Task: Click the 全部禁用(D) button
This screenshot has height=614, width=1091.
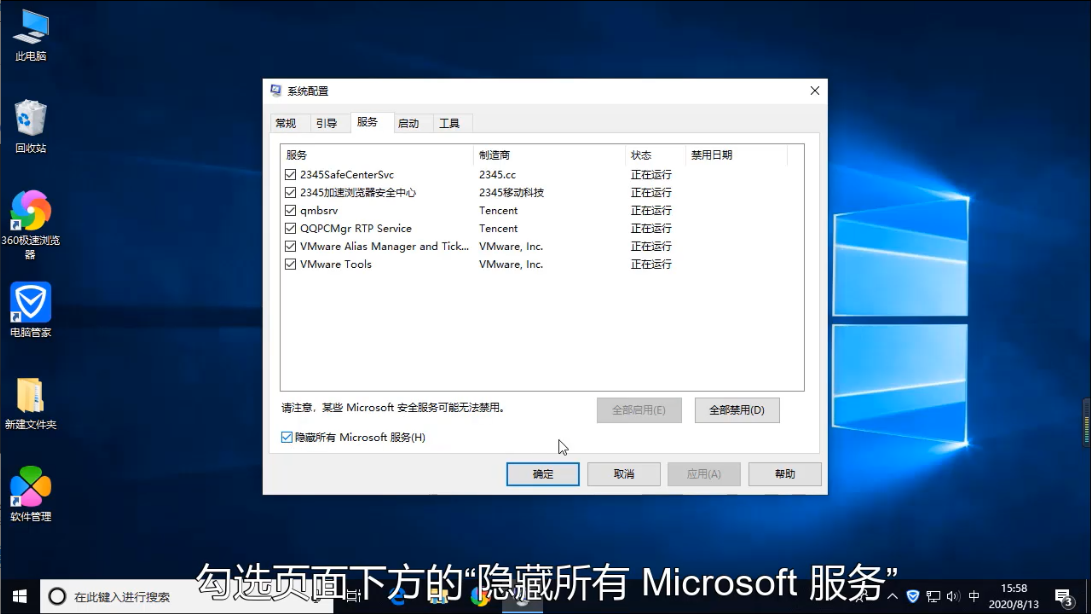Action: (x=736, y=410)
